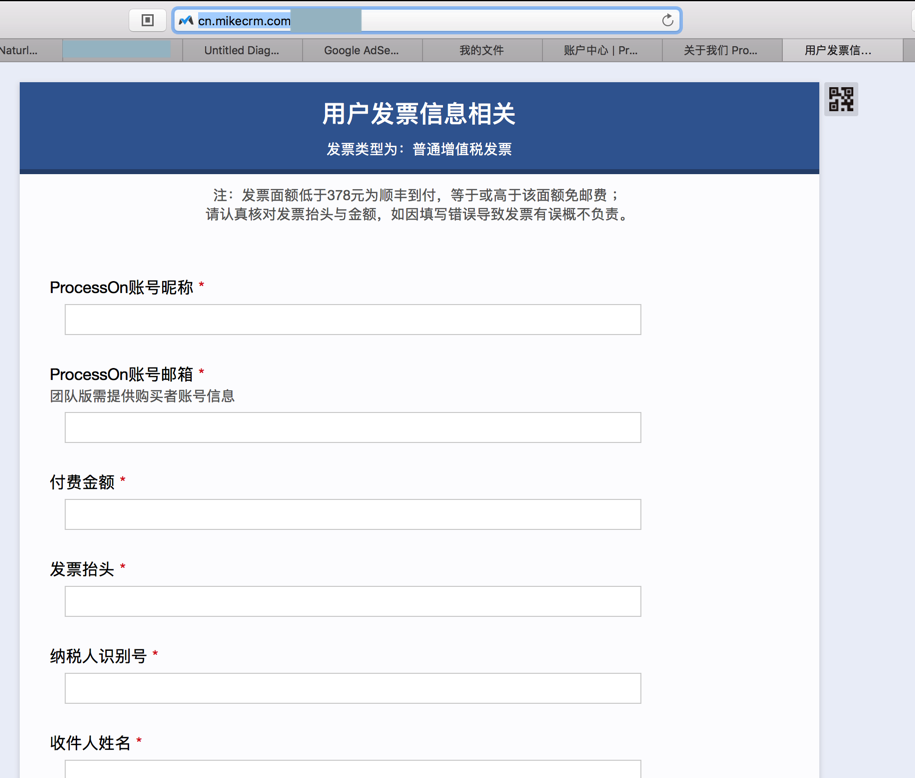This screenshot has width=915, height=778.
Task: Click the 用户发票信息相关 form header title
Action: (419, 114)
